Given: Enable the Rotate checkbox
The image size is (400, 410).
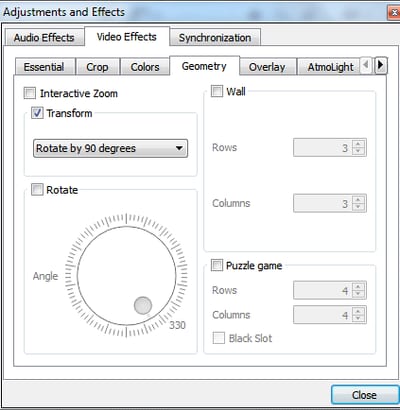Looking at the screenshot, I should point(37,190).
